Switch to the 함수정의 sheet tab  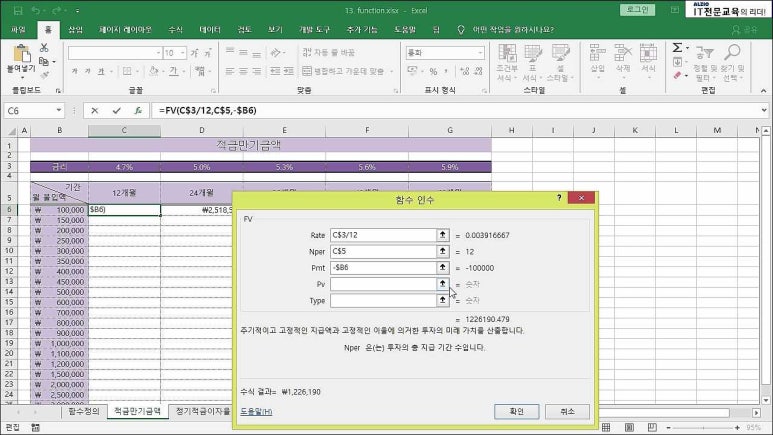tap(84, 411)
